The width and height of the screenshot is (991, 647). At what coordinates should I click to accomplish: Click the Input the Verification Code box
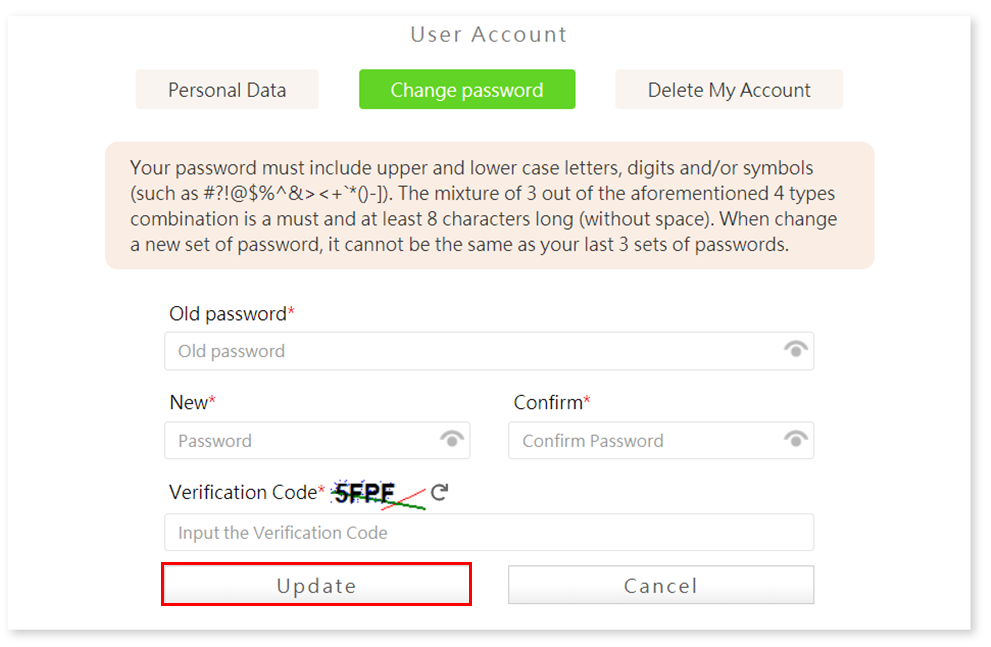click(488, 533)
